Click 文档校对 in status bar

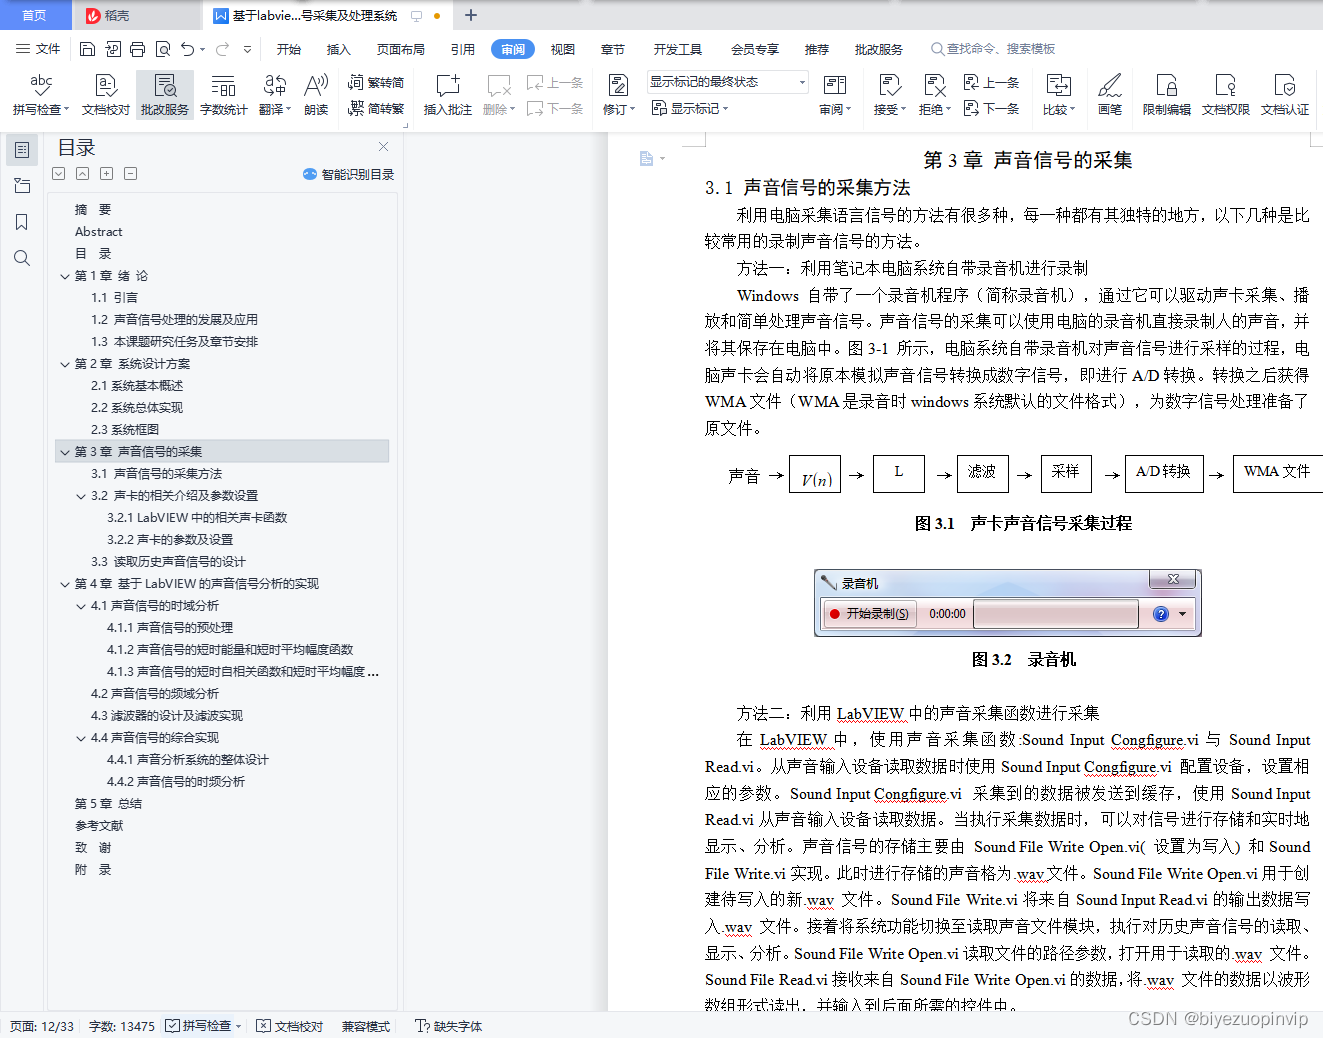click(290, 1026)
